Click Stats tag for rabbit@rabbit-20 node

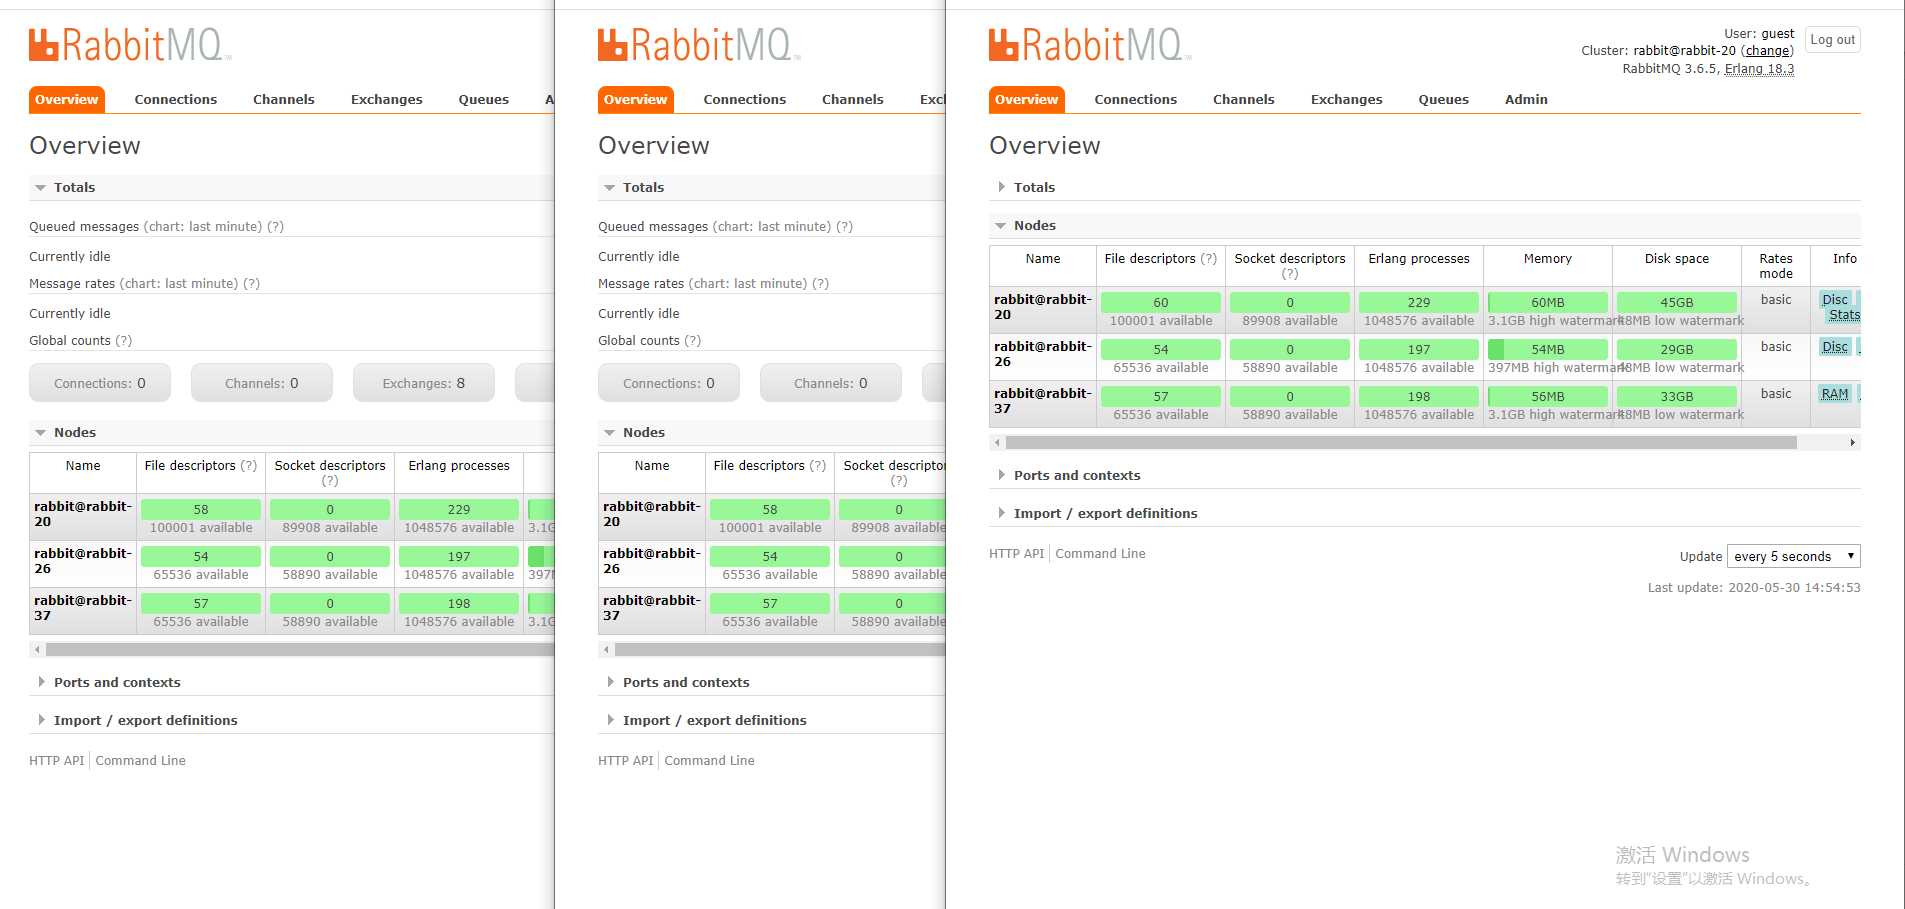click(1844, 315)
